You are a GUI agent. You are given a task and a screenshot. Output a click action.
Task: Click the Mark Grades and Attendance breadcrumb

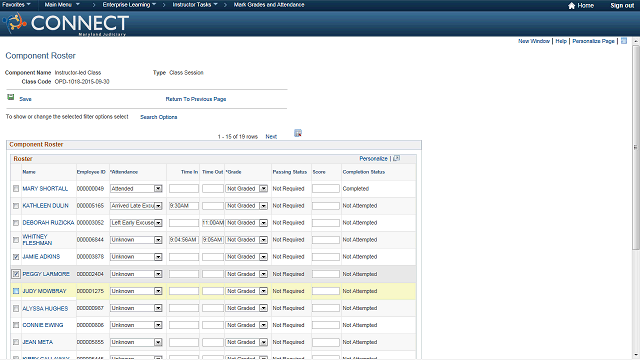[269, 5]
